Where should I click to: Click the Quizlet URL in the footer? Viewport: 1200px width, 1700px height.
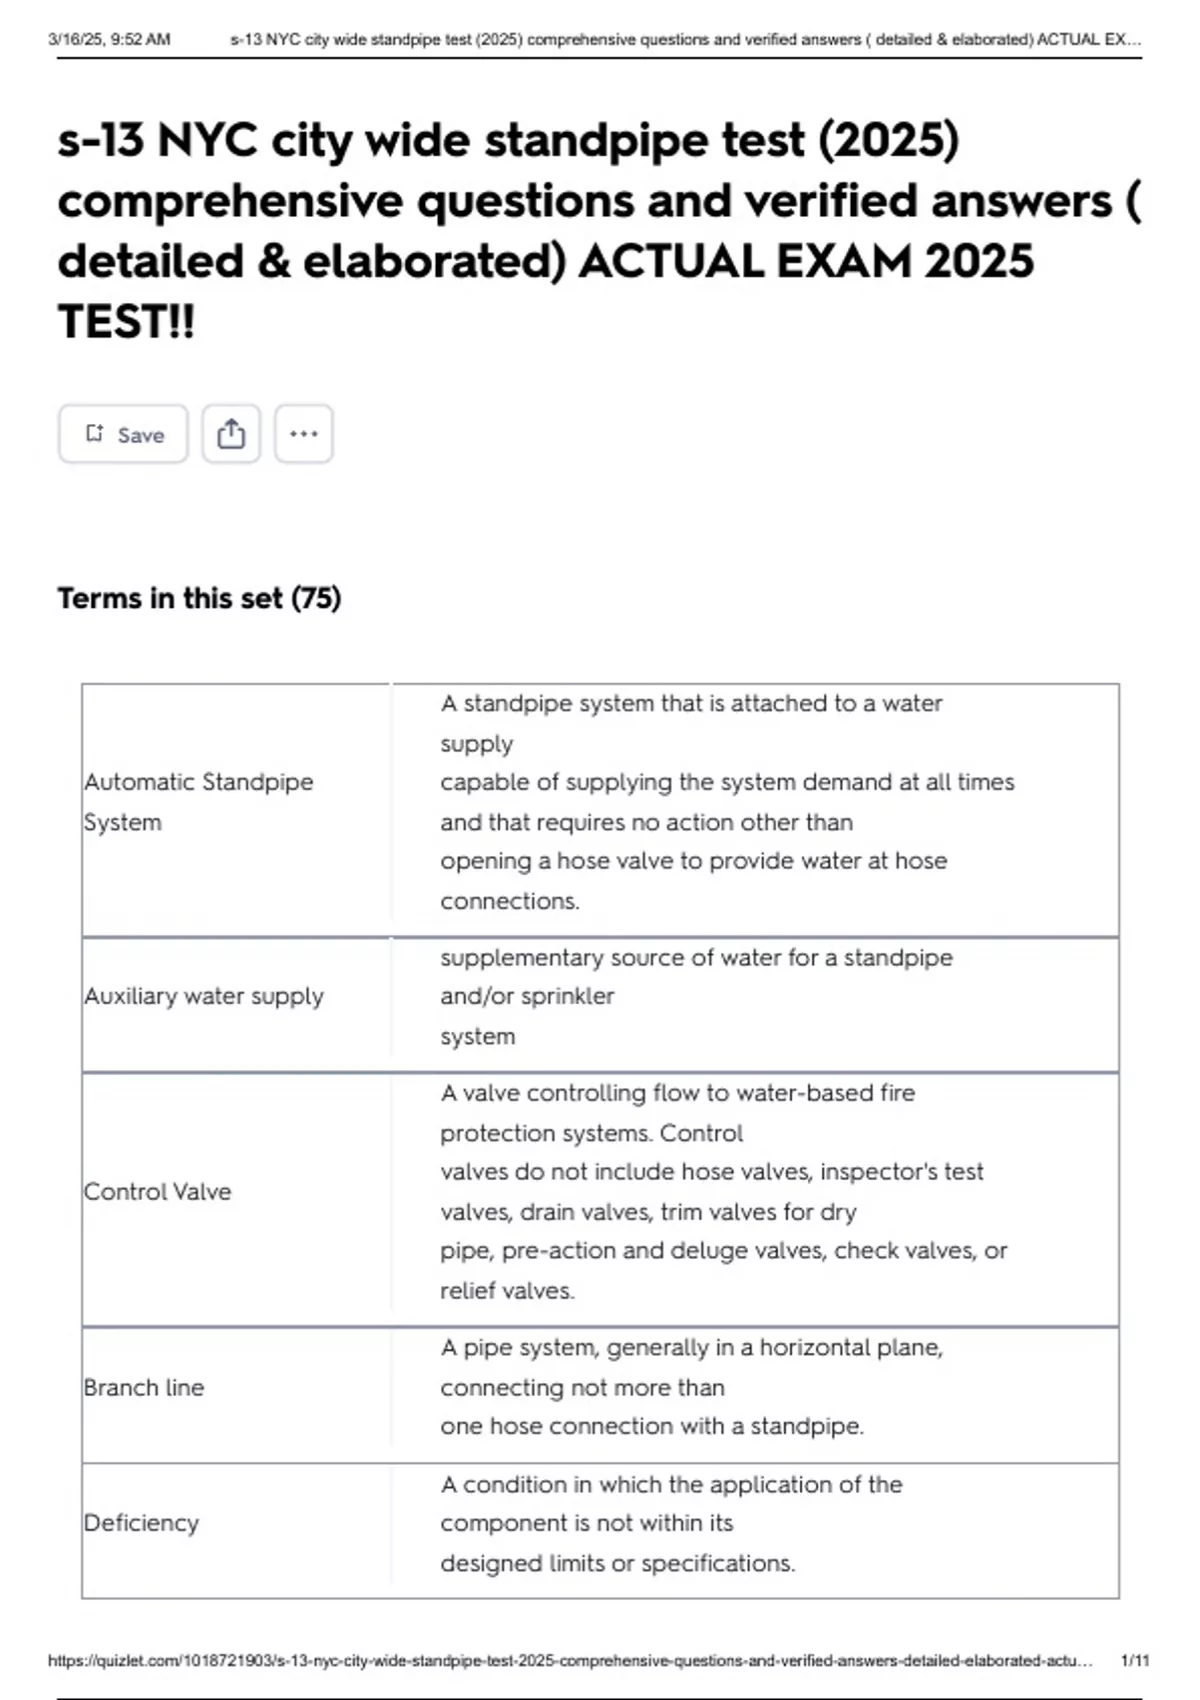pyautogui.click(x=570, y=1661)
